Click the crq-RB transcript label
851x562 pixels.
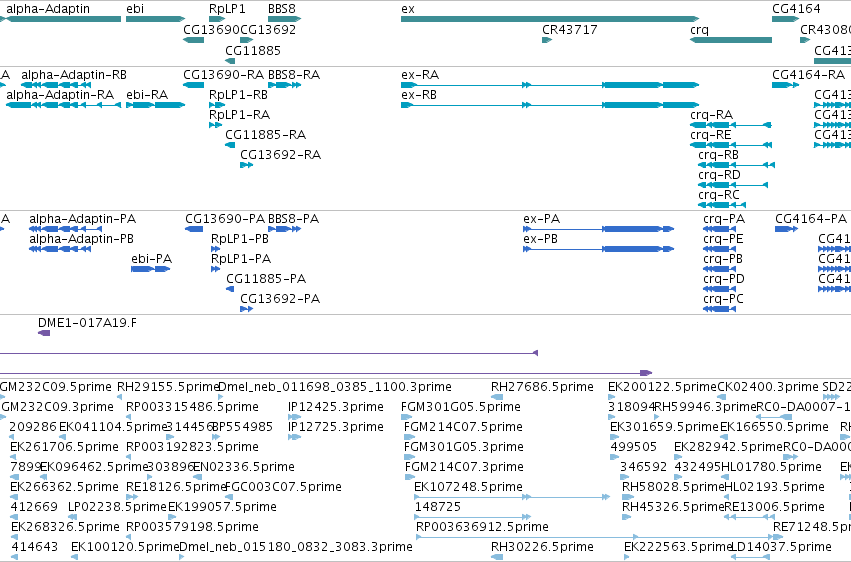click(719, 155)
